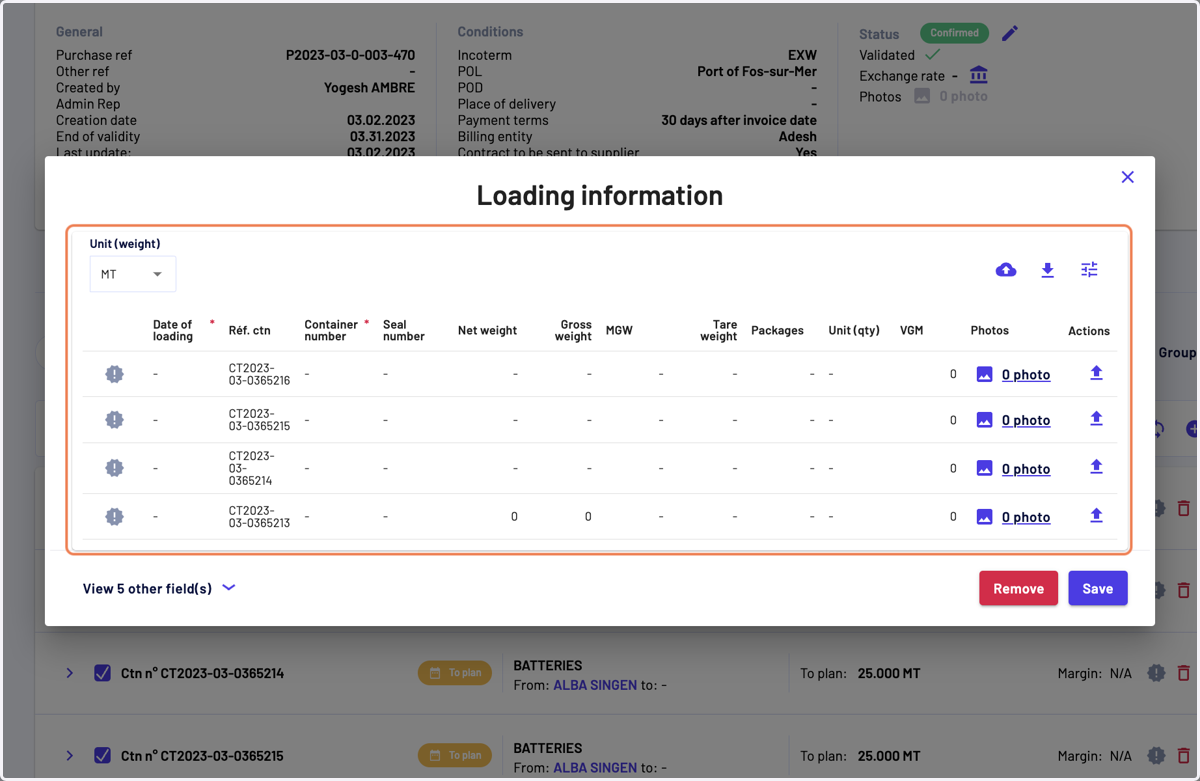Screen dimensions: 1200x781
Task: Click the photo icon in row CT2023-03-0365214
Action: point(984,468)
